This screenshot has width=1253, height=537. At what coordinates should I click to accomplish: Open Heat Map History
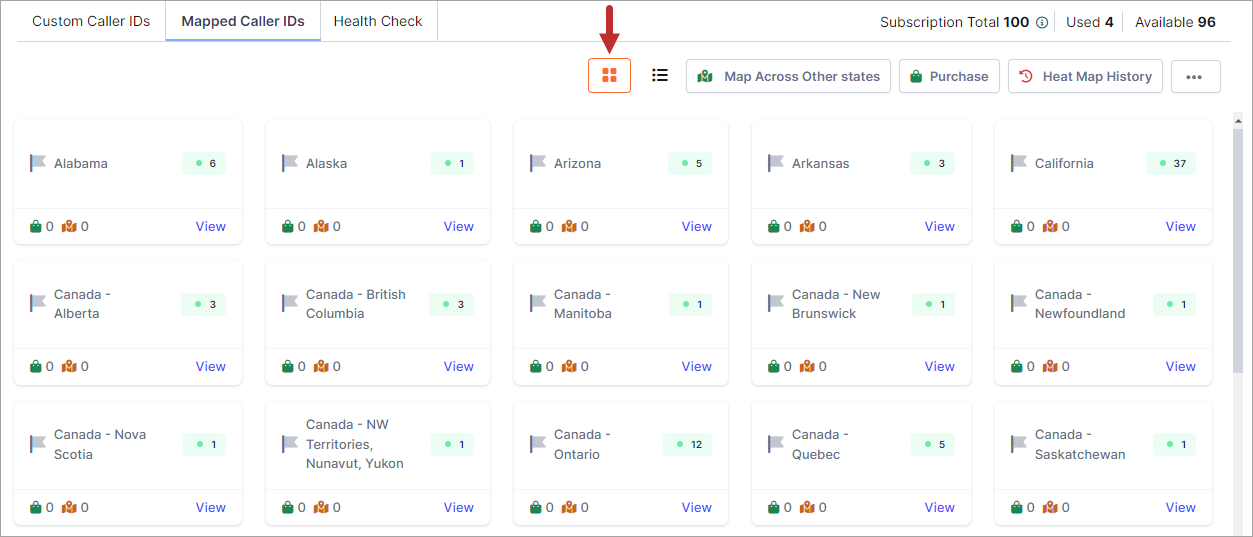[x=1085, y=76]
